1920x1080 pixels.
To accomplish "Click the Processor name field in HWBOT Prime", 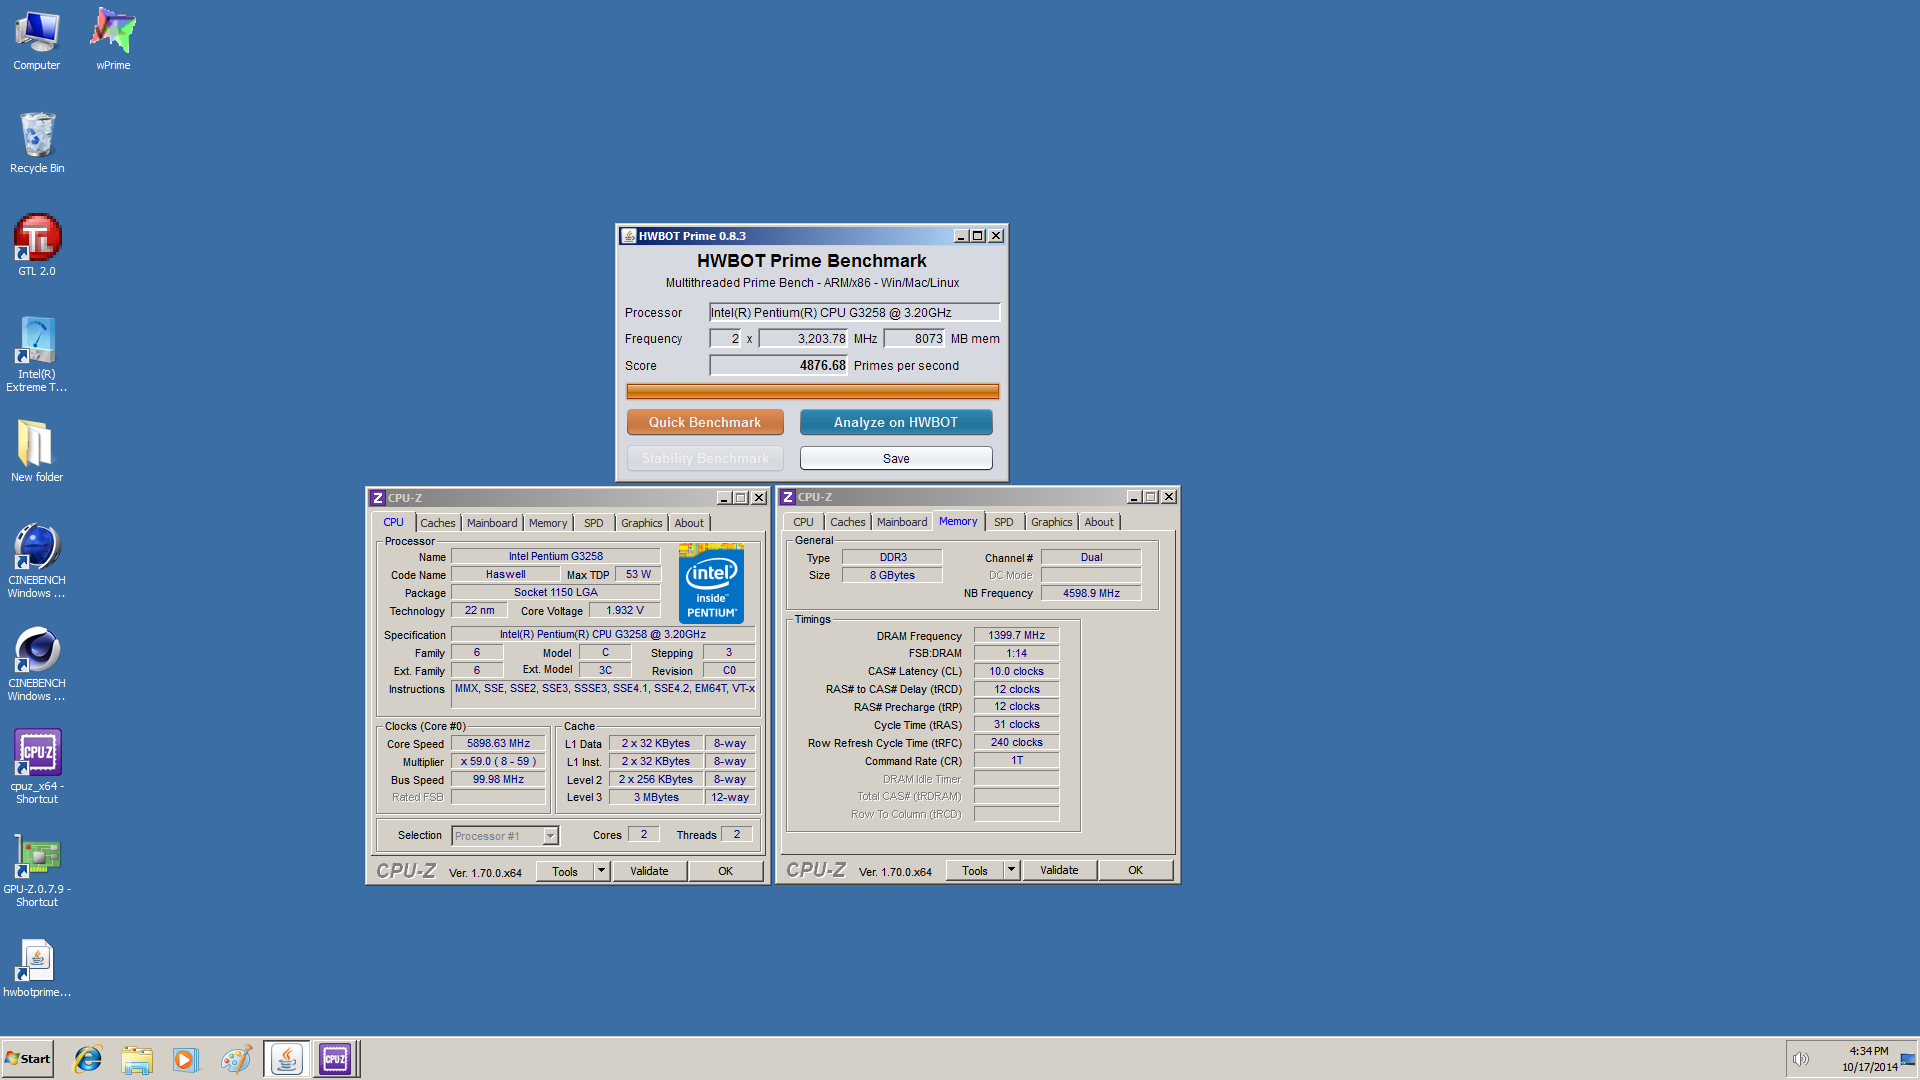I will 855,313.
